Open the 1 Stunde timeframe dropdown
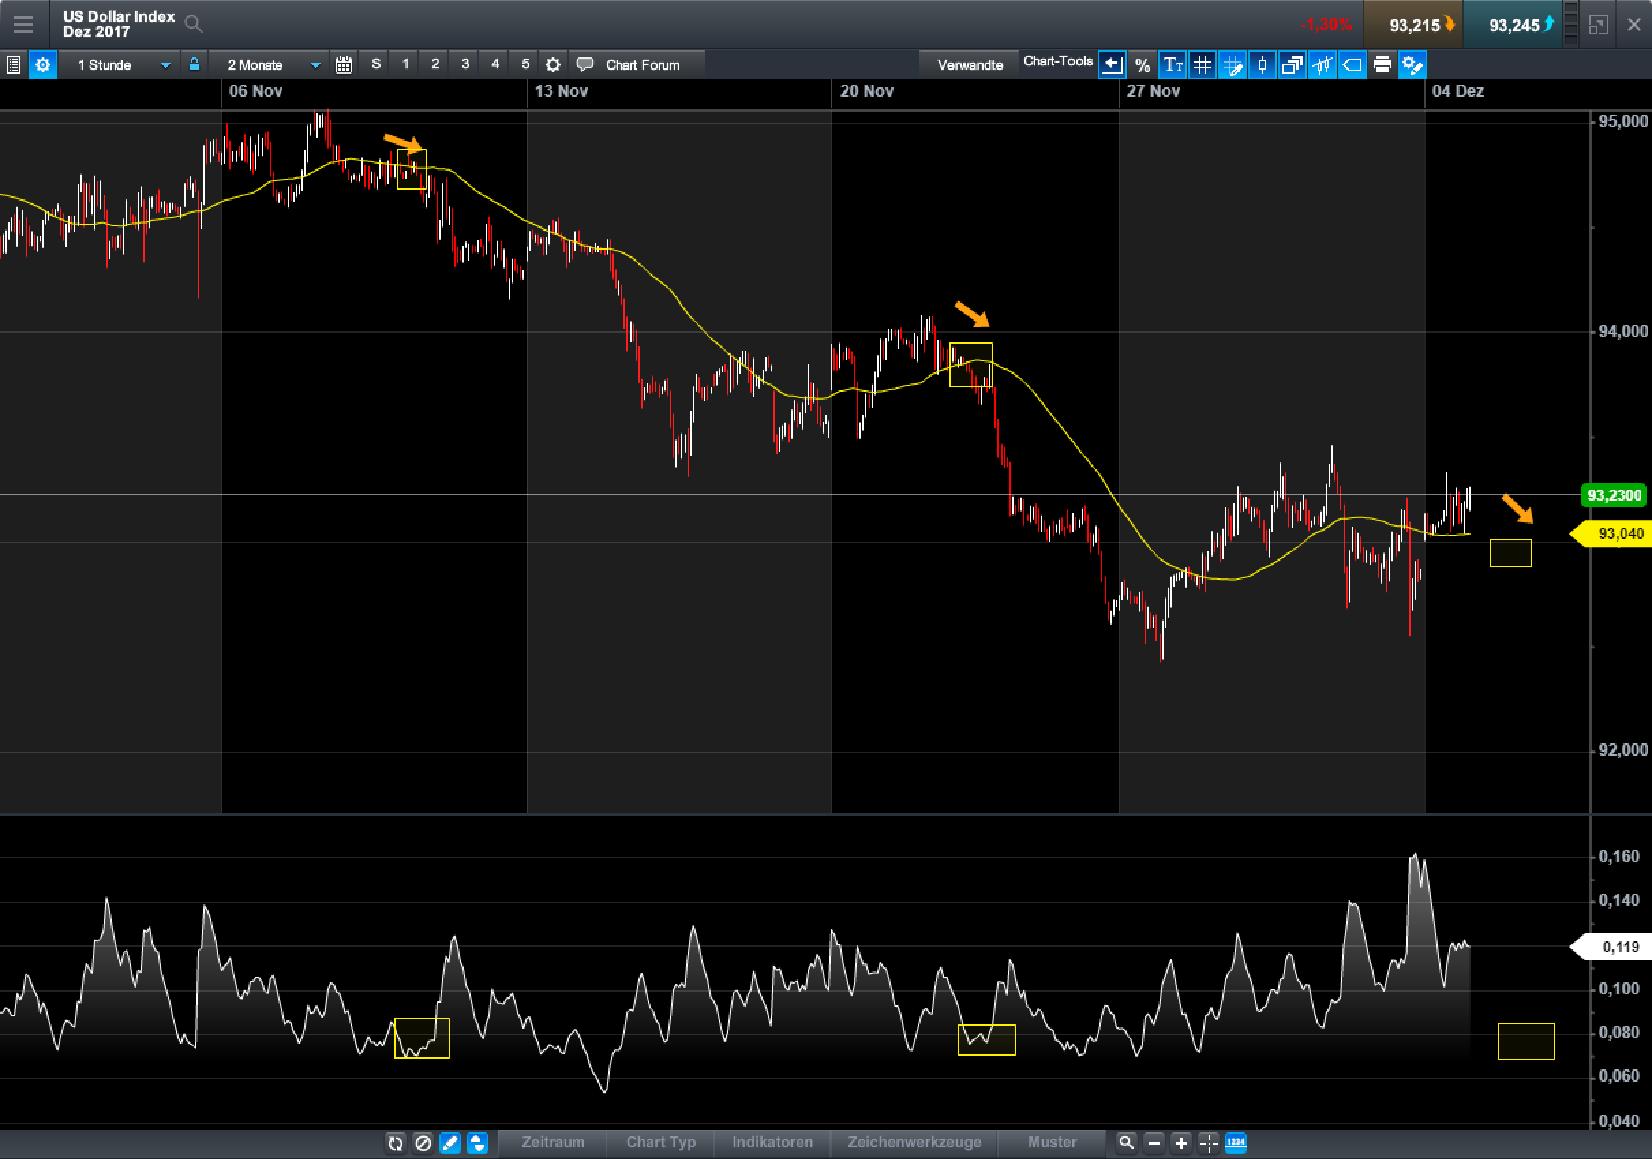This screenshot has width=1652, height=1159. [118, 64]
